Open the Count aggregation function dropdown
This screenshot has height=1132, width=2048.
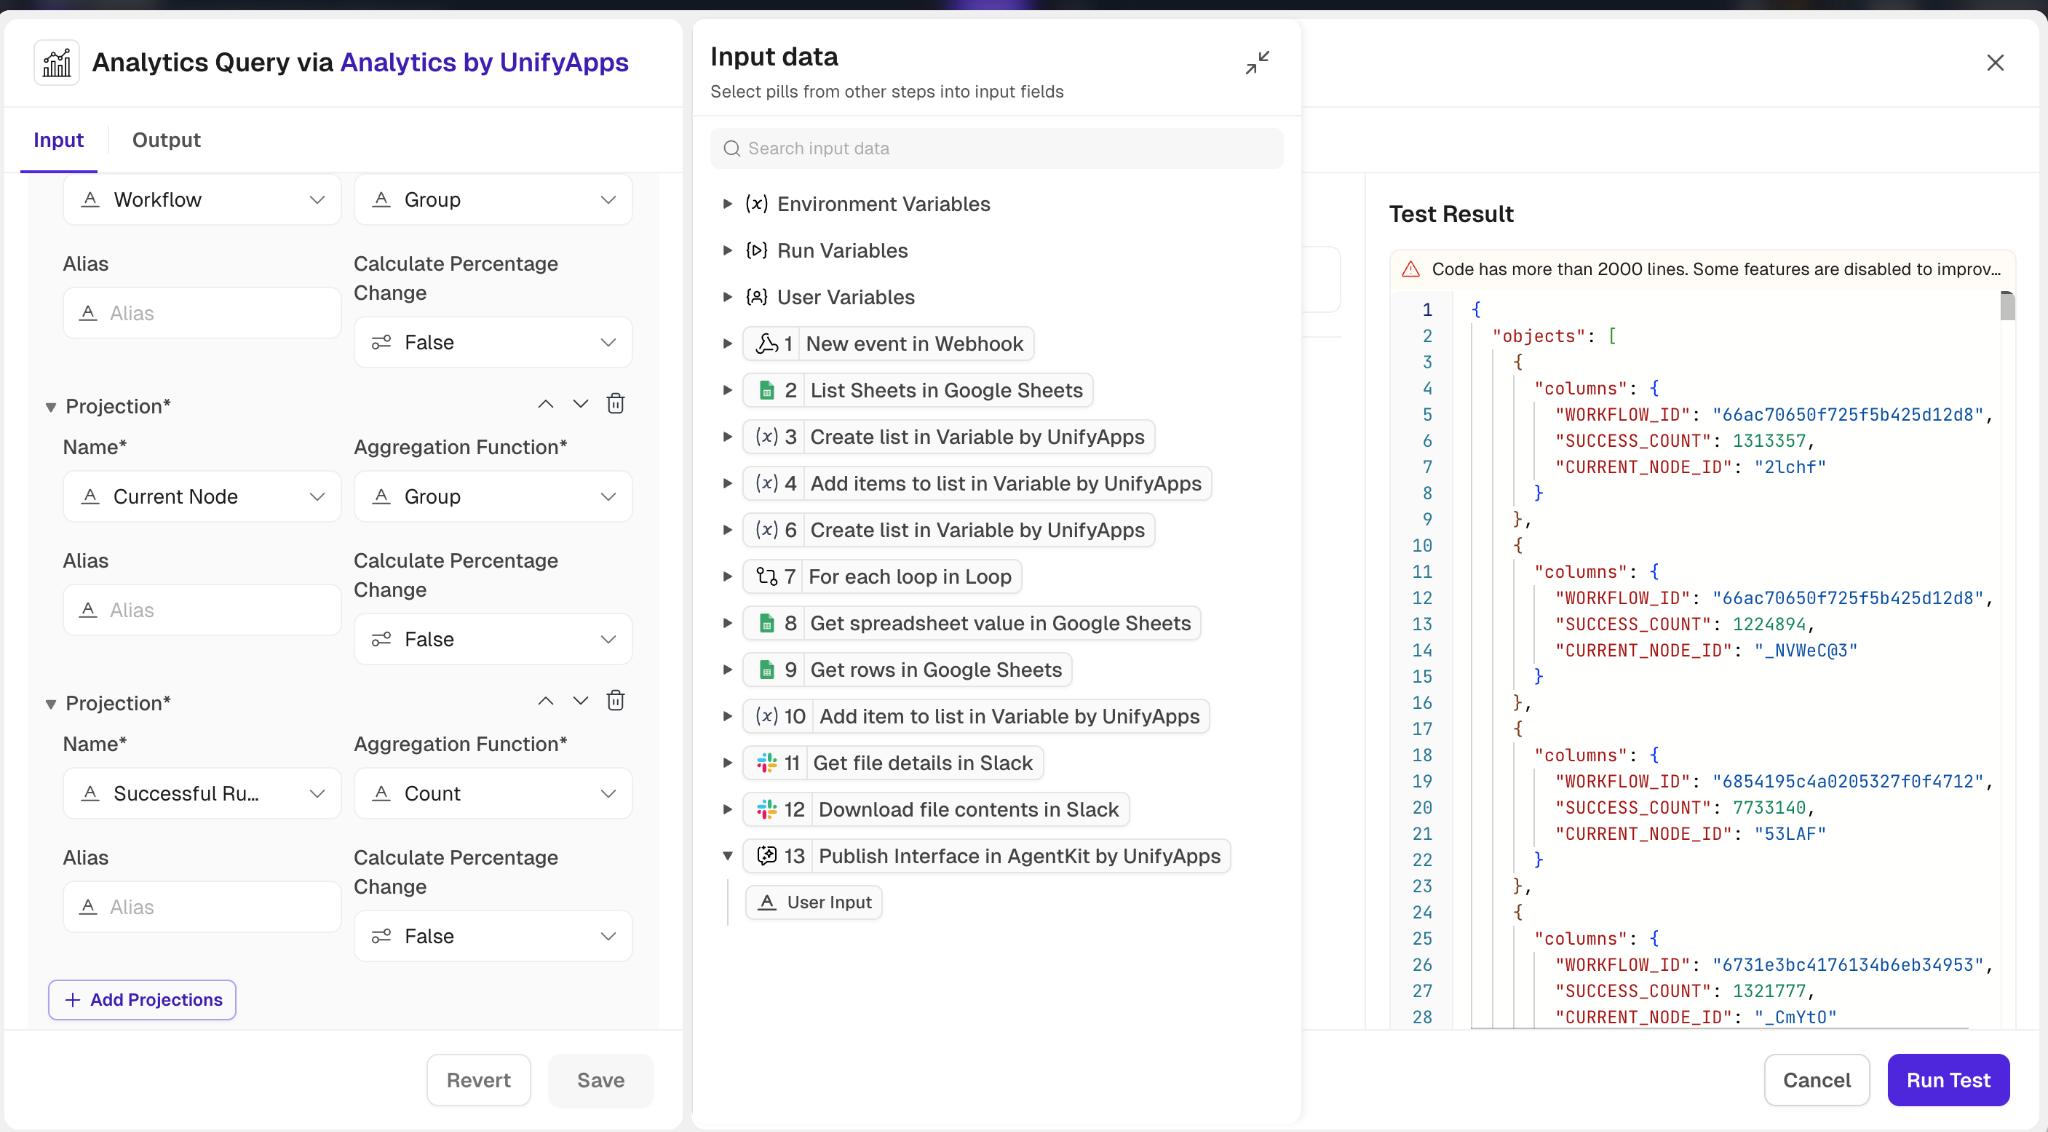(x=493, y=793)
